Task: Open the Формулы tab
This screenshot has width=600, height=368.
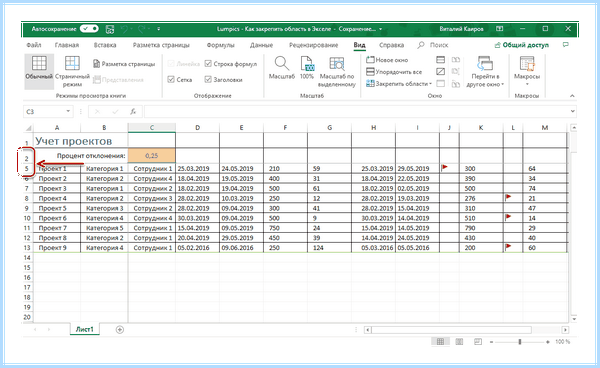Action: point(220,45)
